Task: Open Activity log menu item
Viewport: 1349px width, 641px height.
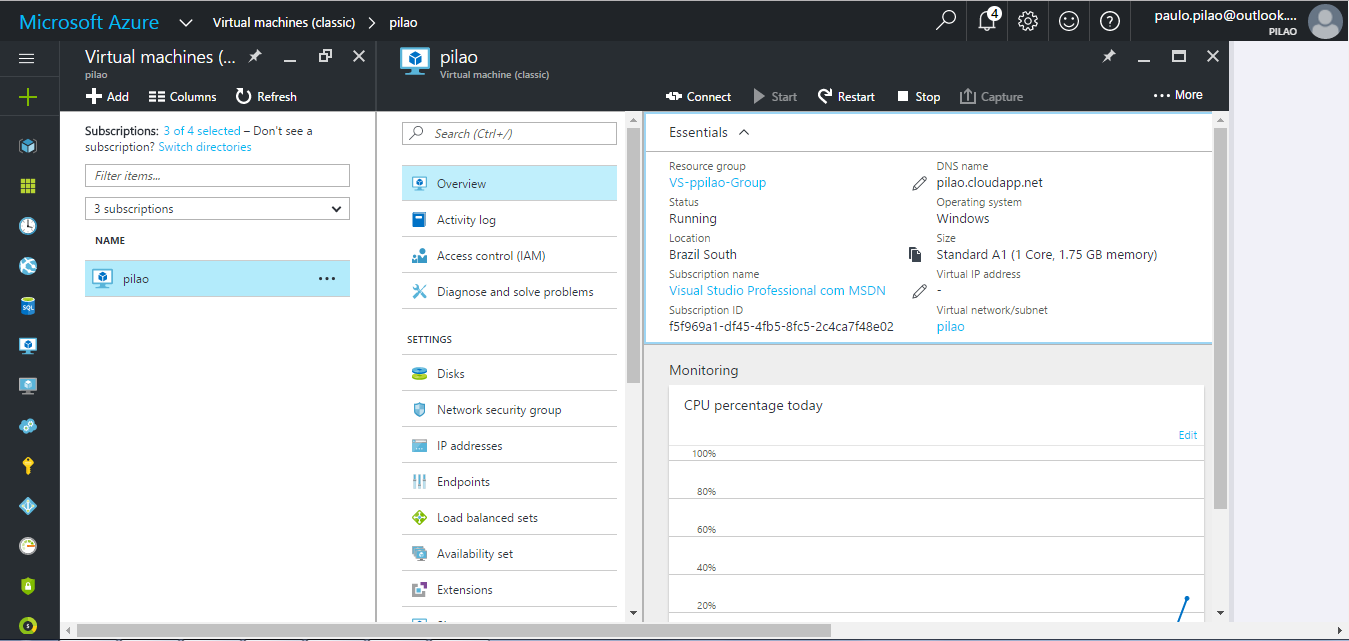Action: click(509, 220)
